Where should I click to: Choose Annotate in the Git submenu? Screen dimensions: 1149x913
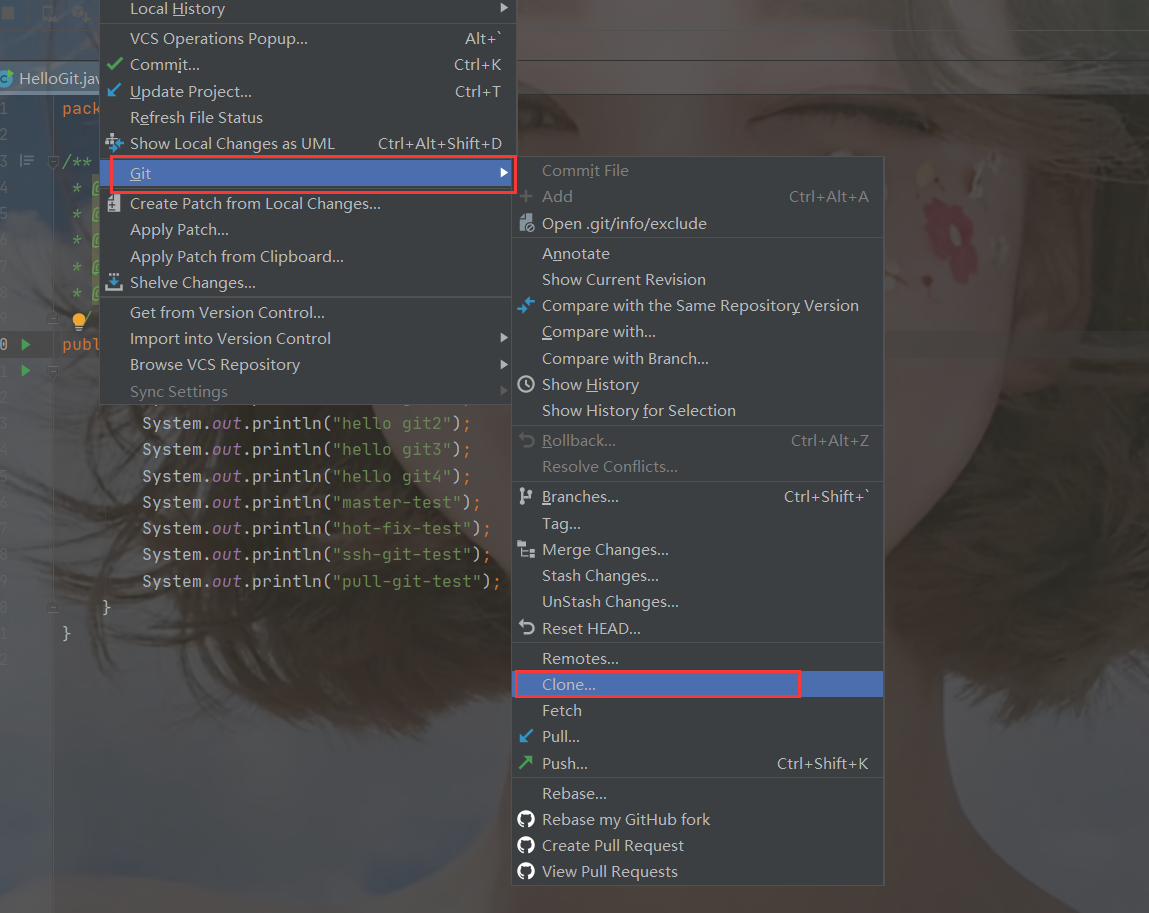point(698,254)
